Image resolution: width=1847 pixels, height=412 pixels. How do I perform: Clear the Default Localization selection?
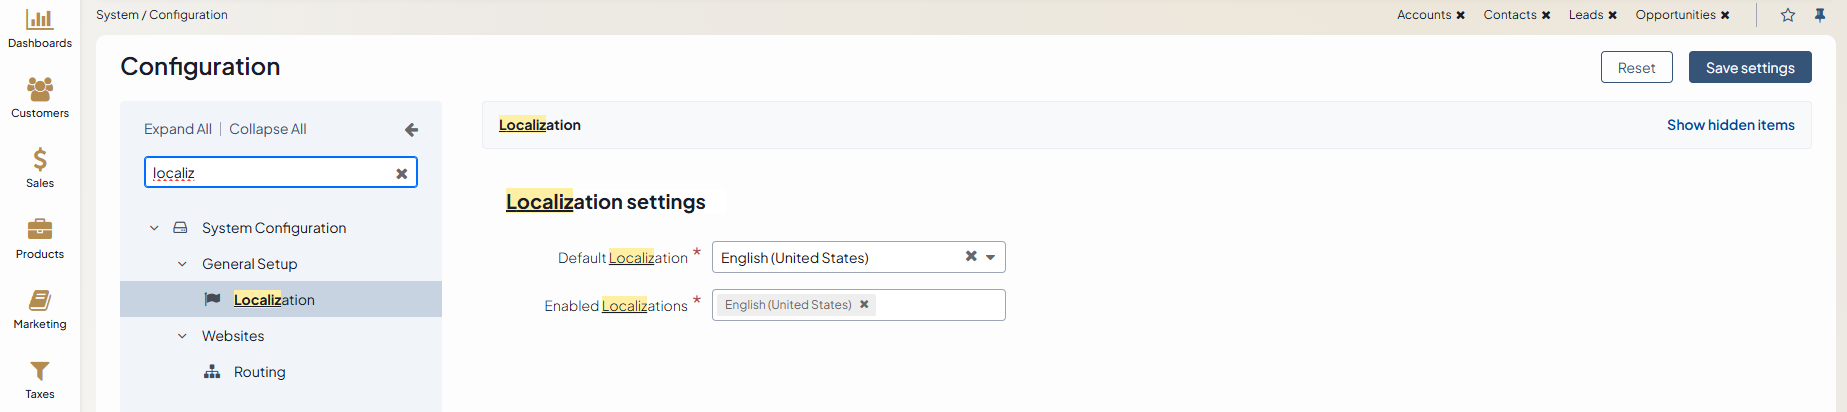pyautogui.click(x=970, y=257)
